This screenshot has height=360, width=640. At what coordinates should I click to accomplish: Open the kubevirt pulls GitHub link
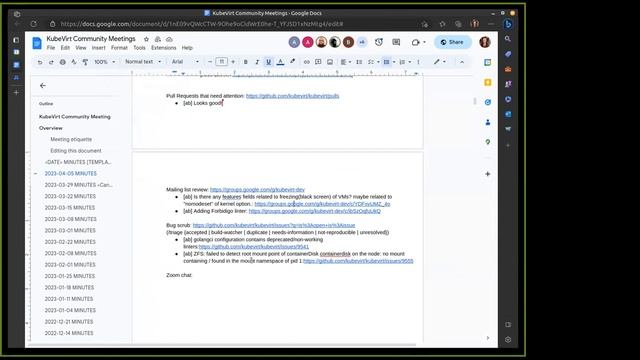click(x=293, y=96)
